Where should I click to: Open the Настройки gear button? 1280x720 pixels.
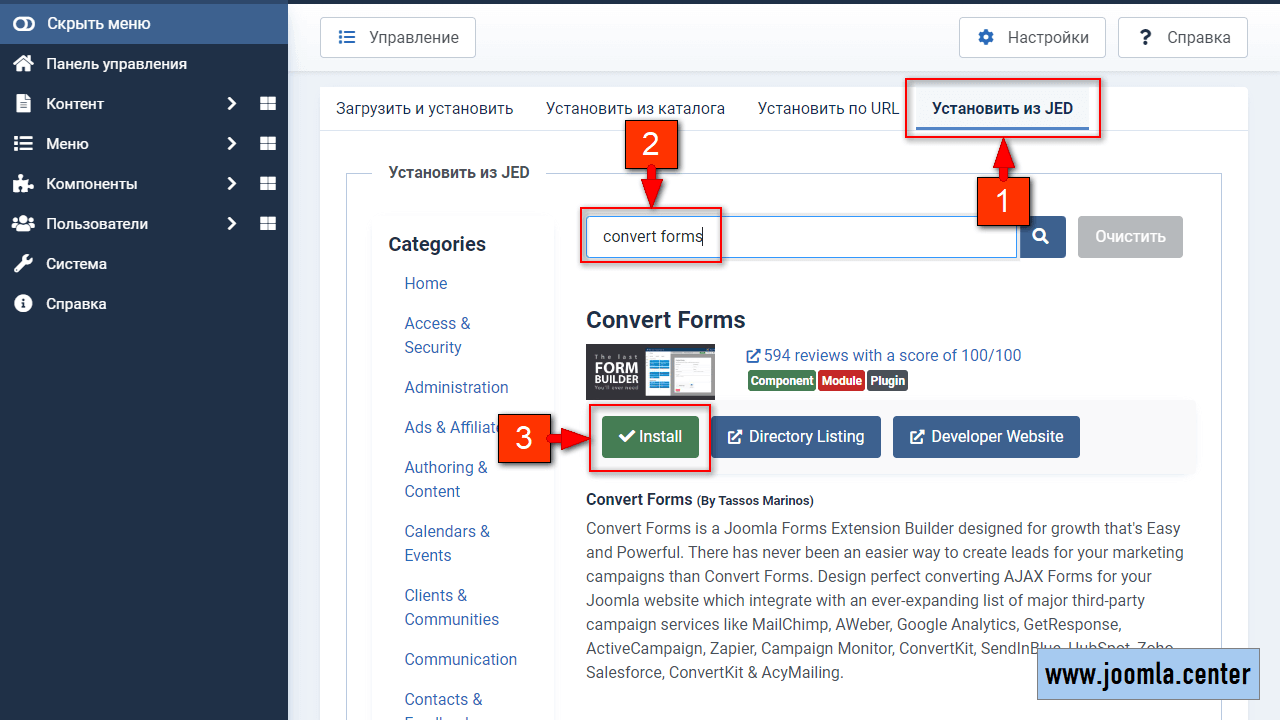pos(1032,38)
